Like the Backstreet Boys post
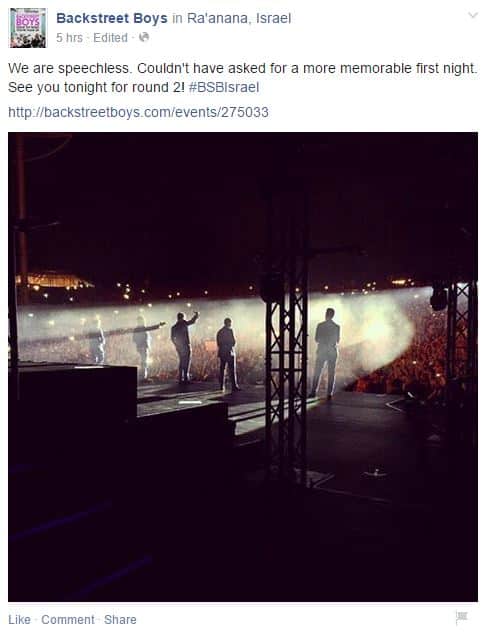The image size is (488, 632). (x=19, y=620)
